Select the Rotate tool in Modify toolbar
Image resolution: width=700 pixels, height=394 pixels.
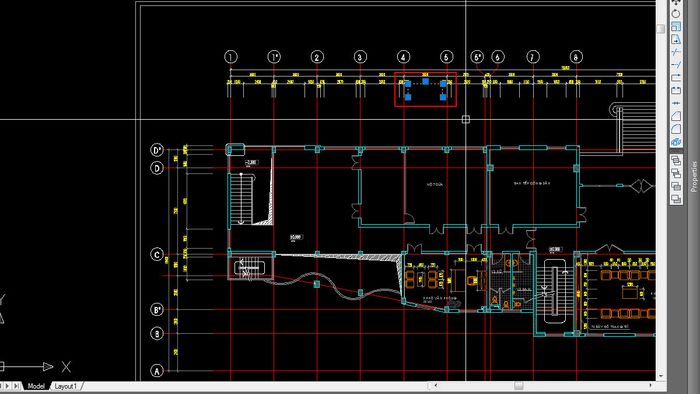tap(676, 14)
